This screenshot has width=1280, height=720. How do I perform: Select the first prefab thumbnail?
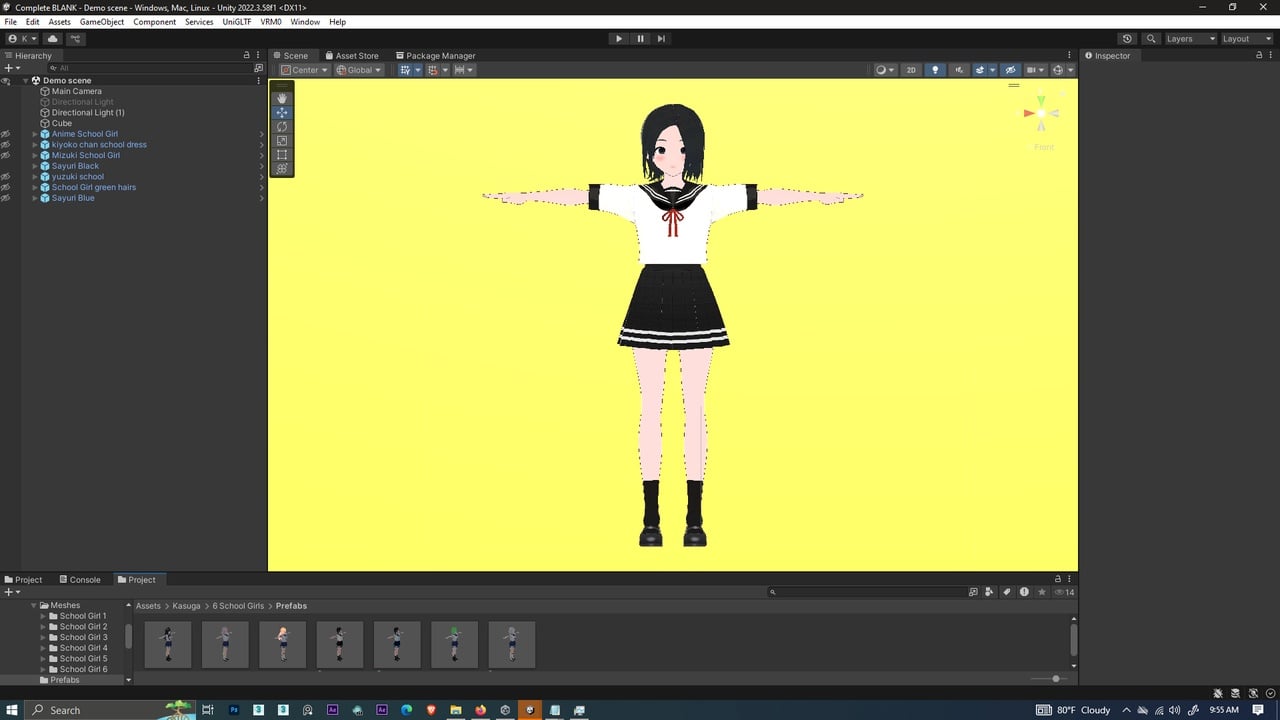pyautogui.click(x=168, y=644)
